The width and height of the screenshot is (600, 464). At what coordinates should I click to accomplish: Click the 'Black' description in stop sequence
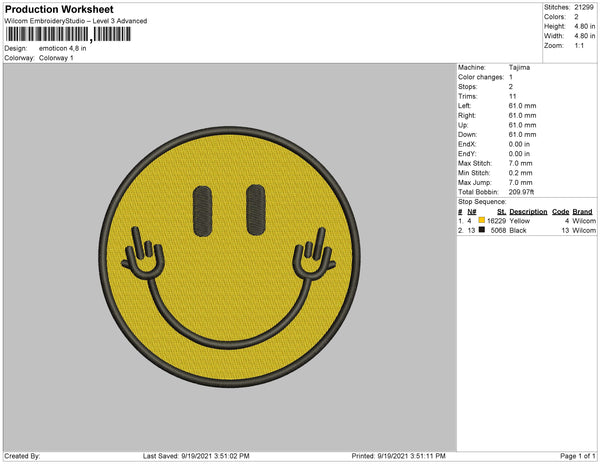[518, 230]
